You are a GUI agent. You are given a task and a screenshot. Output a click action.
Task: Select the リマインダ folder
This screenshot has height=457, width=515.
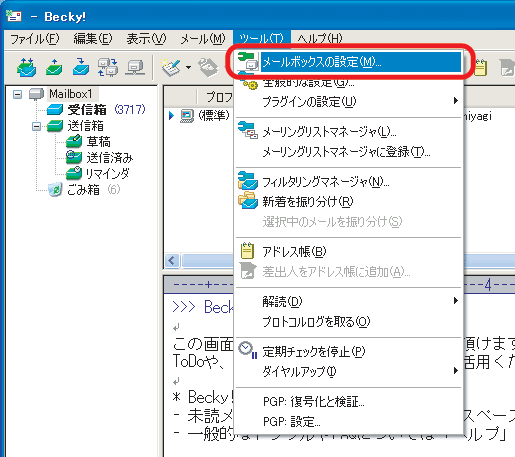(x=107, y=173)
